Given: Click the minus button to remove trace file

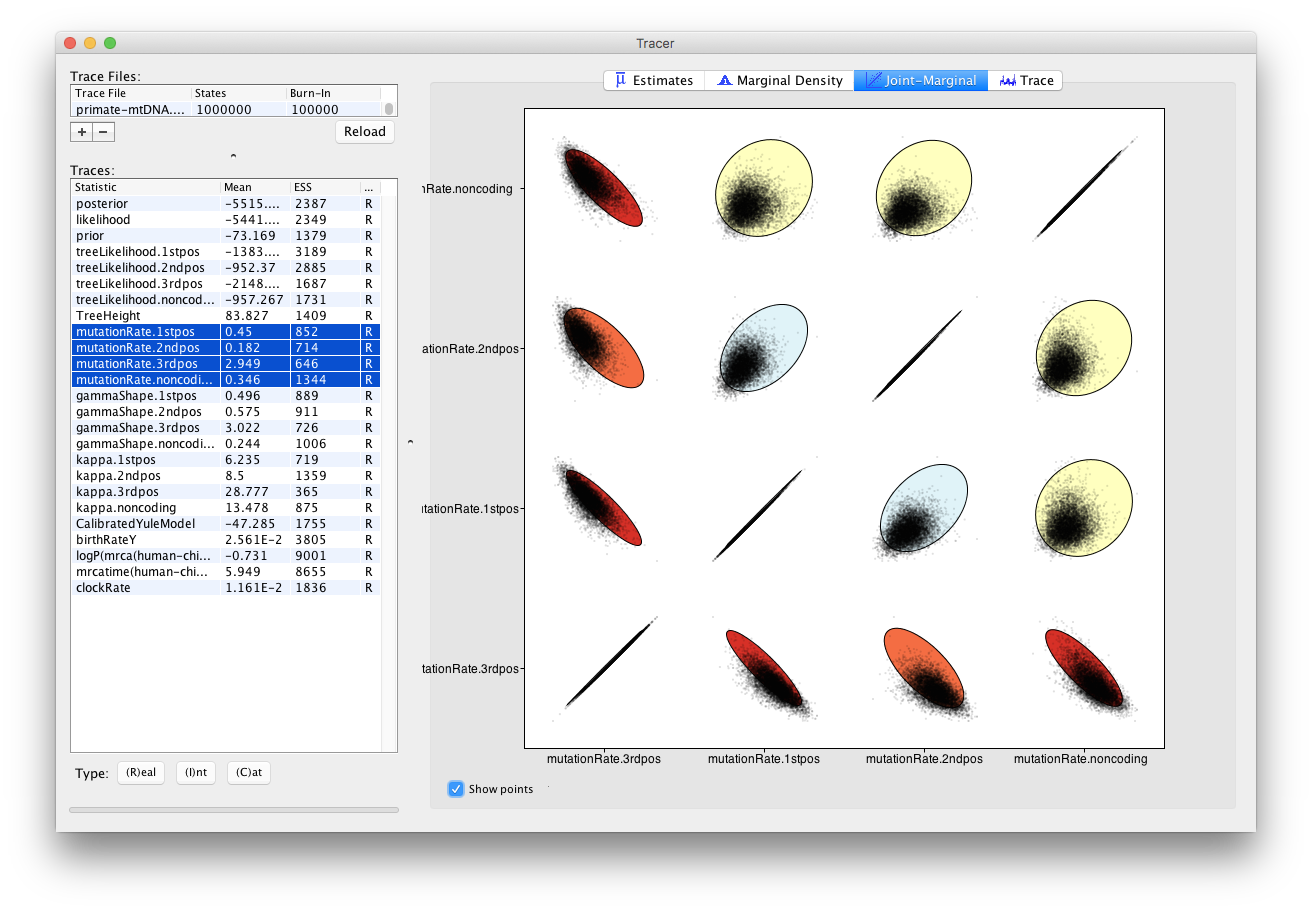Looking at the screenshot, I should (x=104, y=131).
